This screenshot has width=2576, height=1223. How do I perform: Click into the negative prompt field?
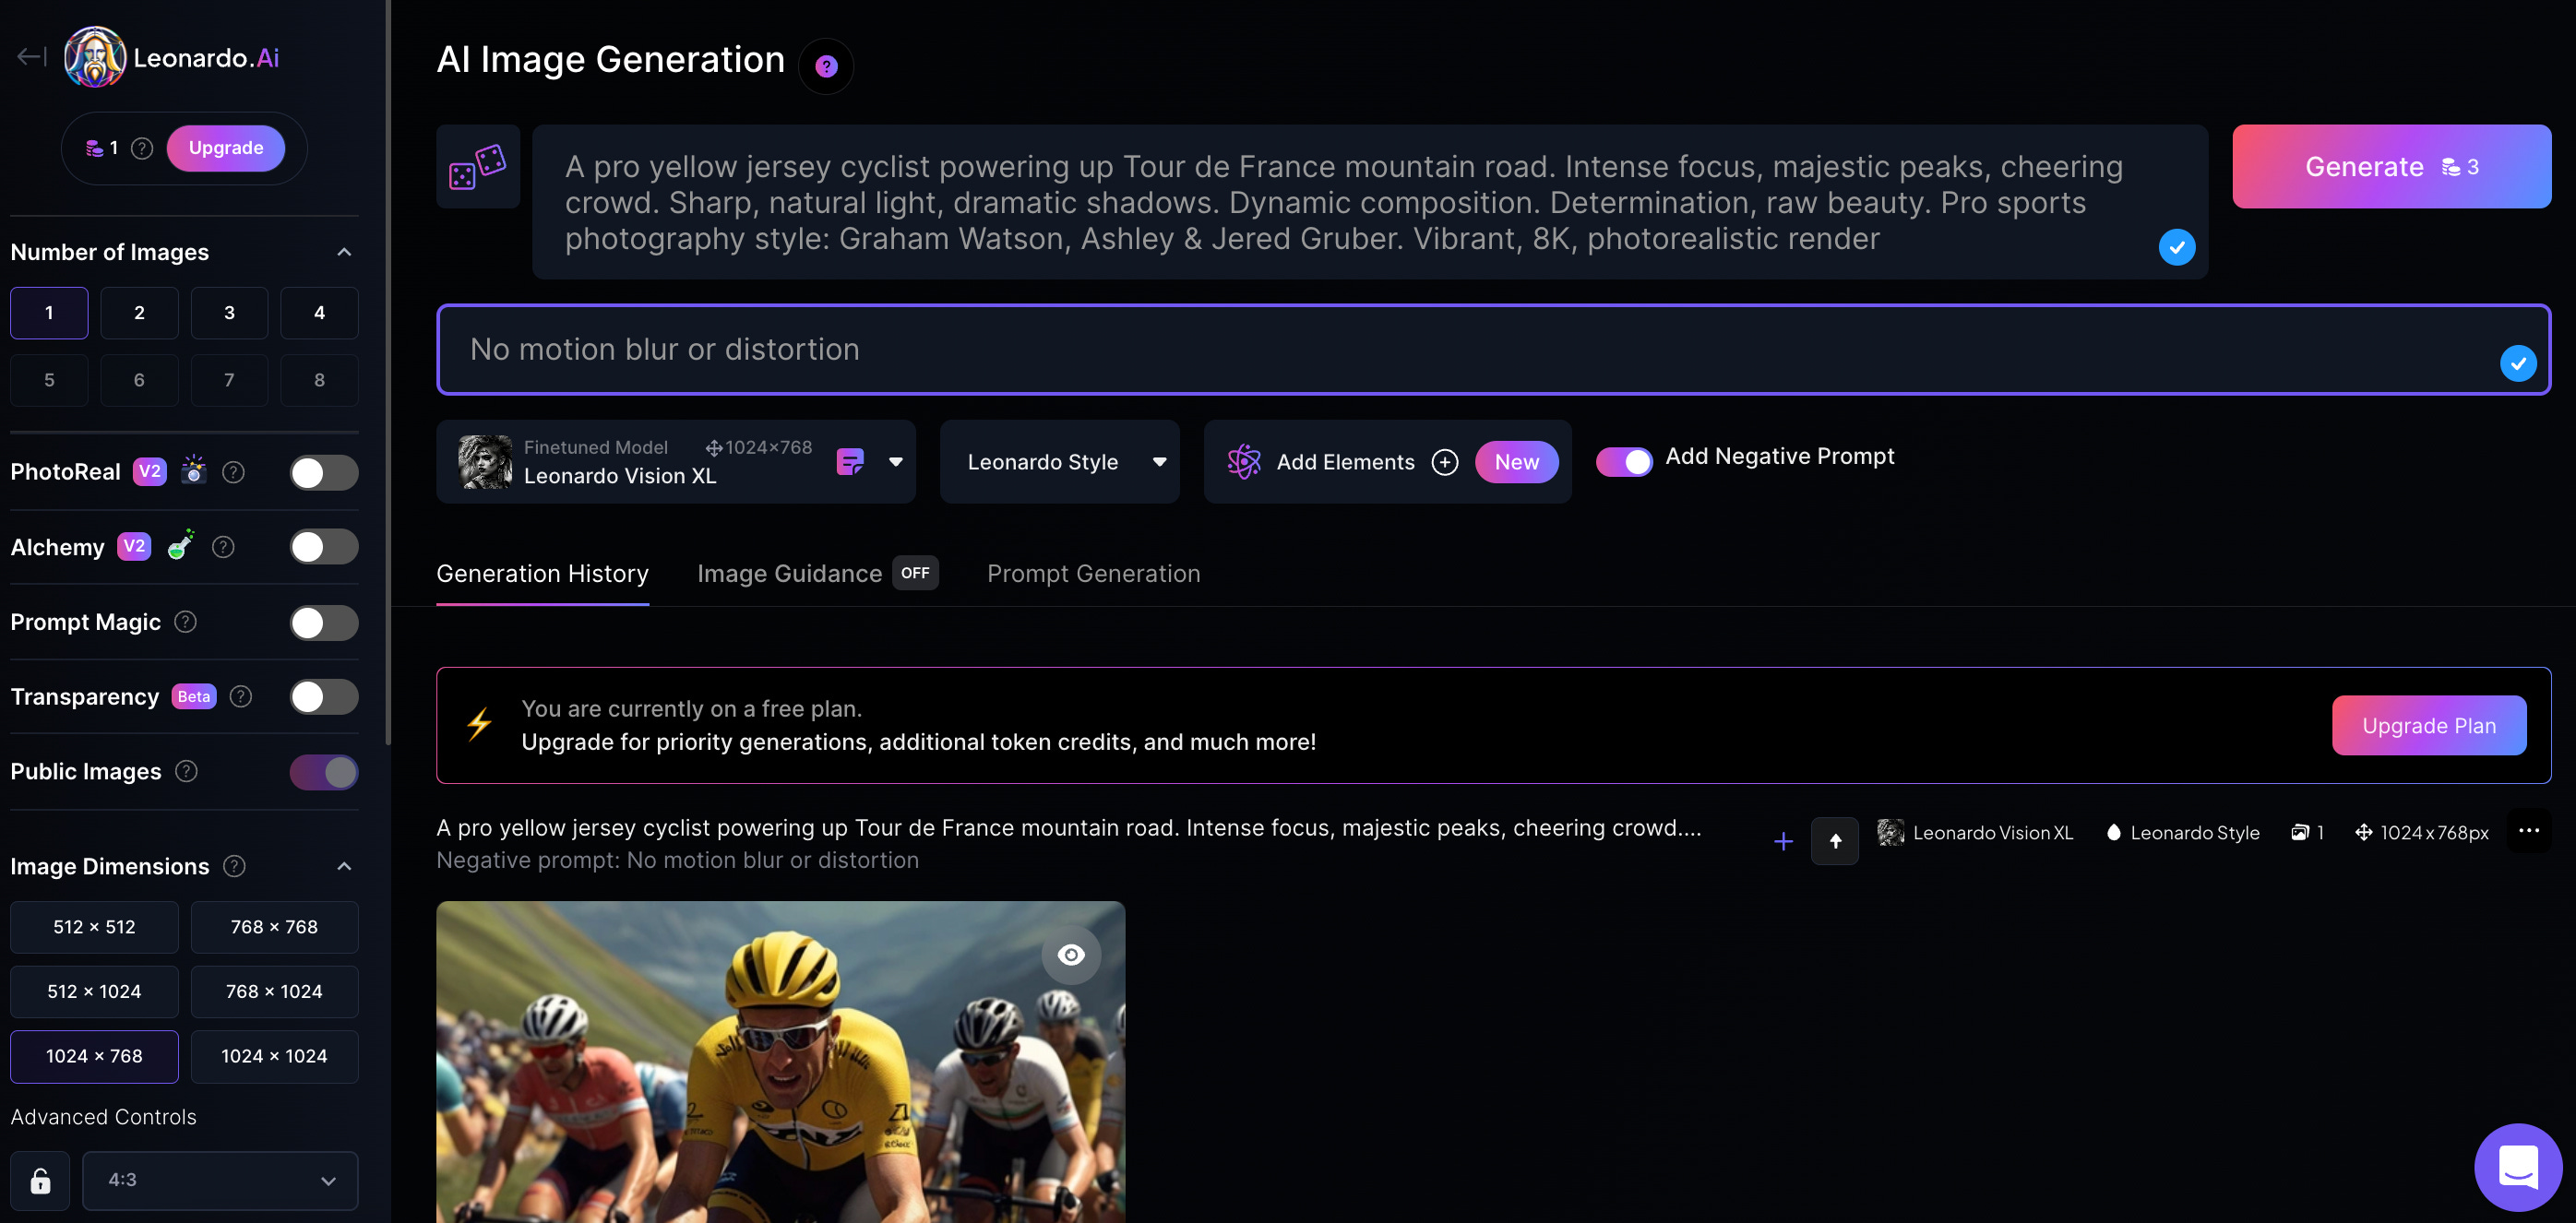pyautogui.click(x=1493, y=349)
